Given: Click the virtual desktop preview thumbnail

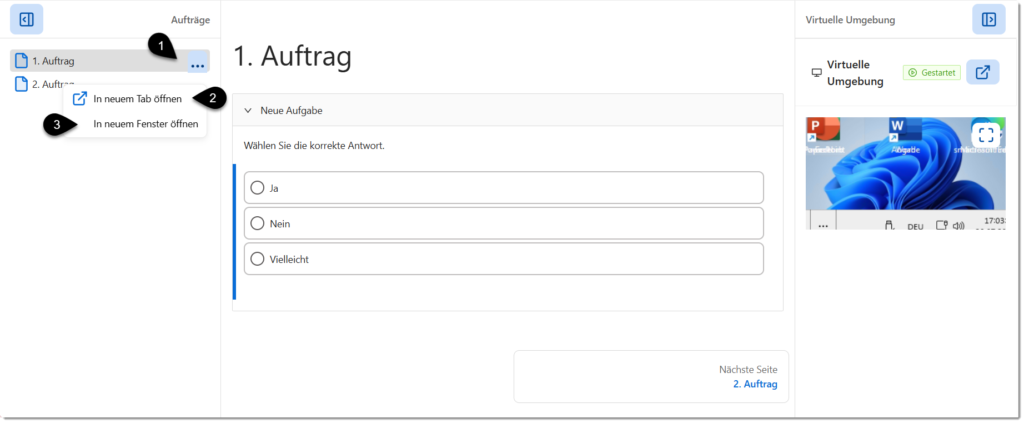Looking at the screenshot, I should [x=905, y=173].
